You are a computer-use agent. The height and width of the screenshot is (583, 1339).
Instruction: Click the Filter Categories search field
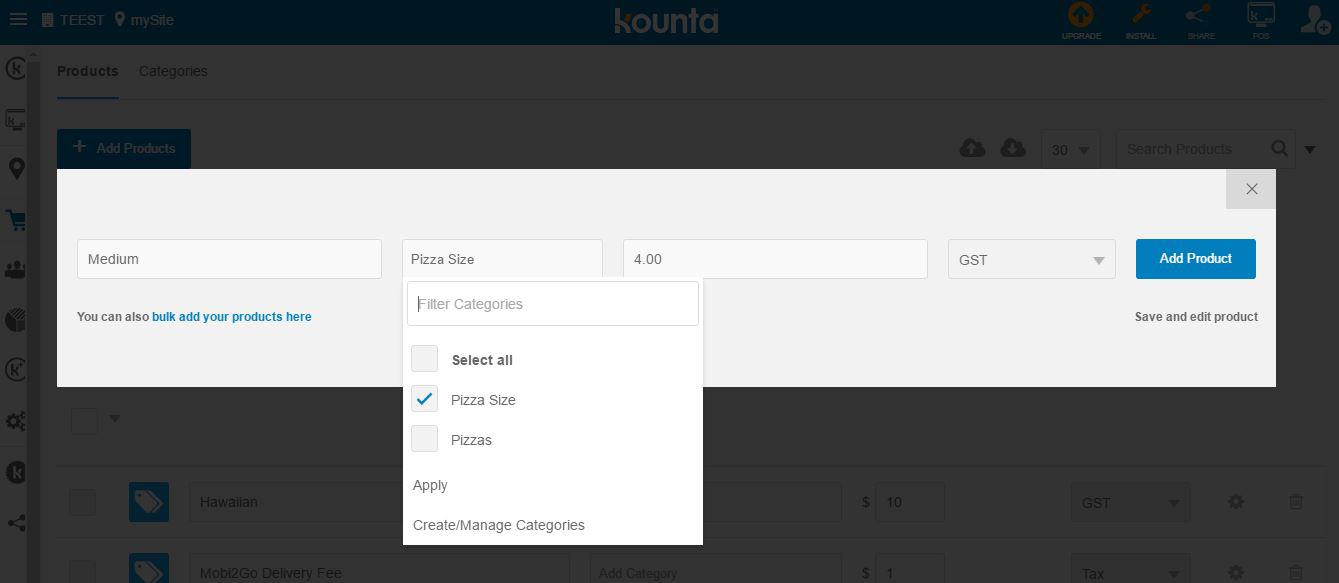tap(552, 304)
